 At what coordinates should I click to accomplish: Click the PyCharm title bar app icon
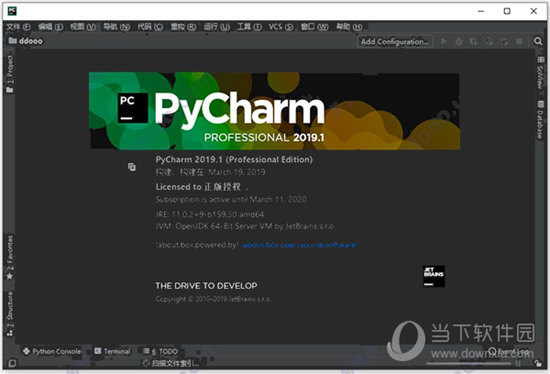[12, 11]
